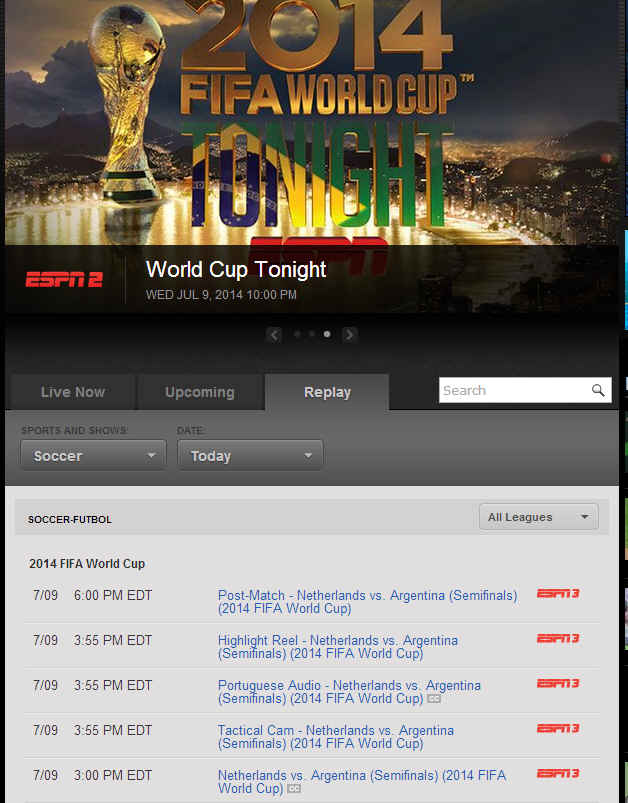Click ESPN3 logo beside Post-Match listing
628x803 pixels.
558,594
